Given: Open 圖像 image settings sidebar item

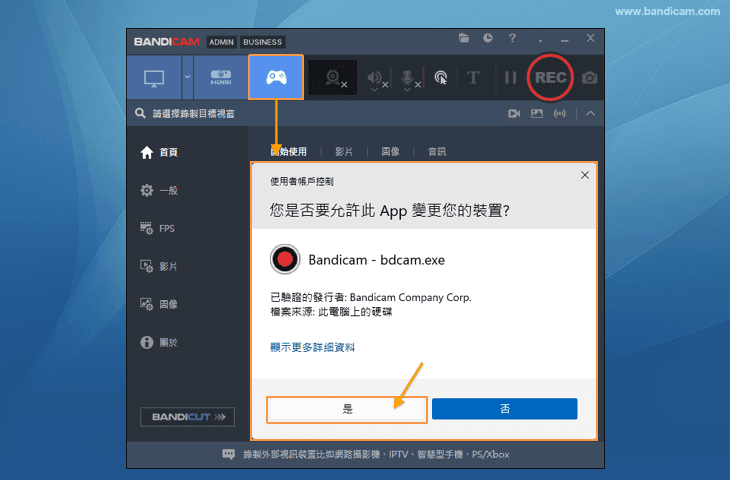Looking at the screenshot, I should point(159,304).
